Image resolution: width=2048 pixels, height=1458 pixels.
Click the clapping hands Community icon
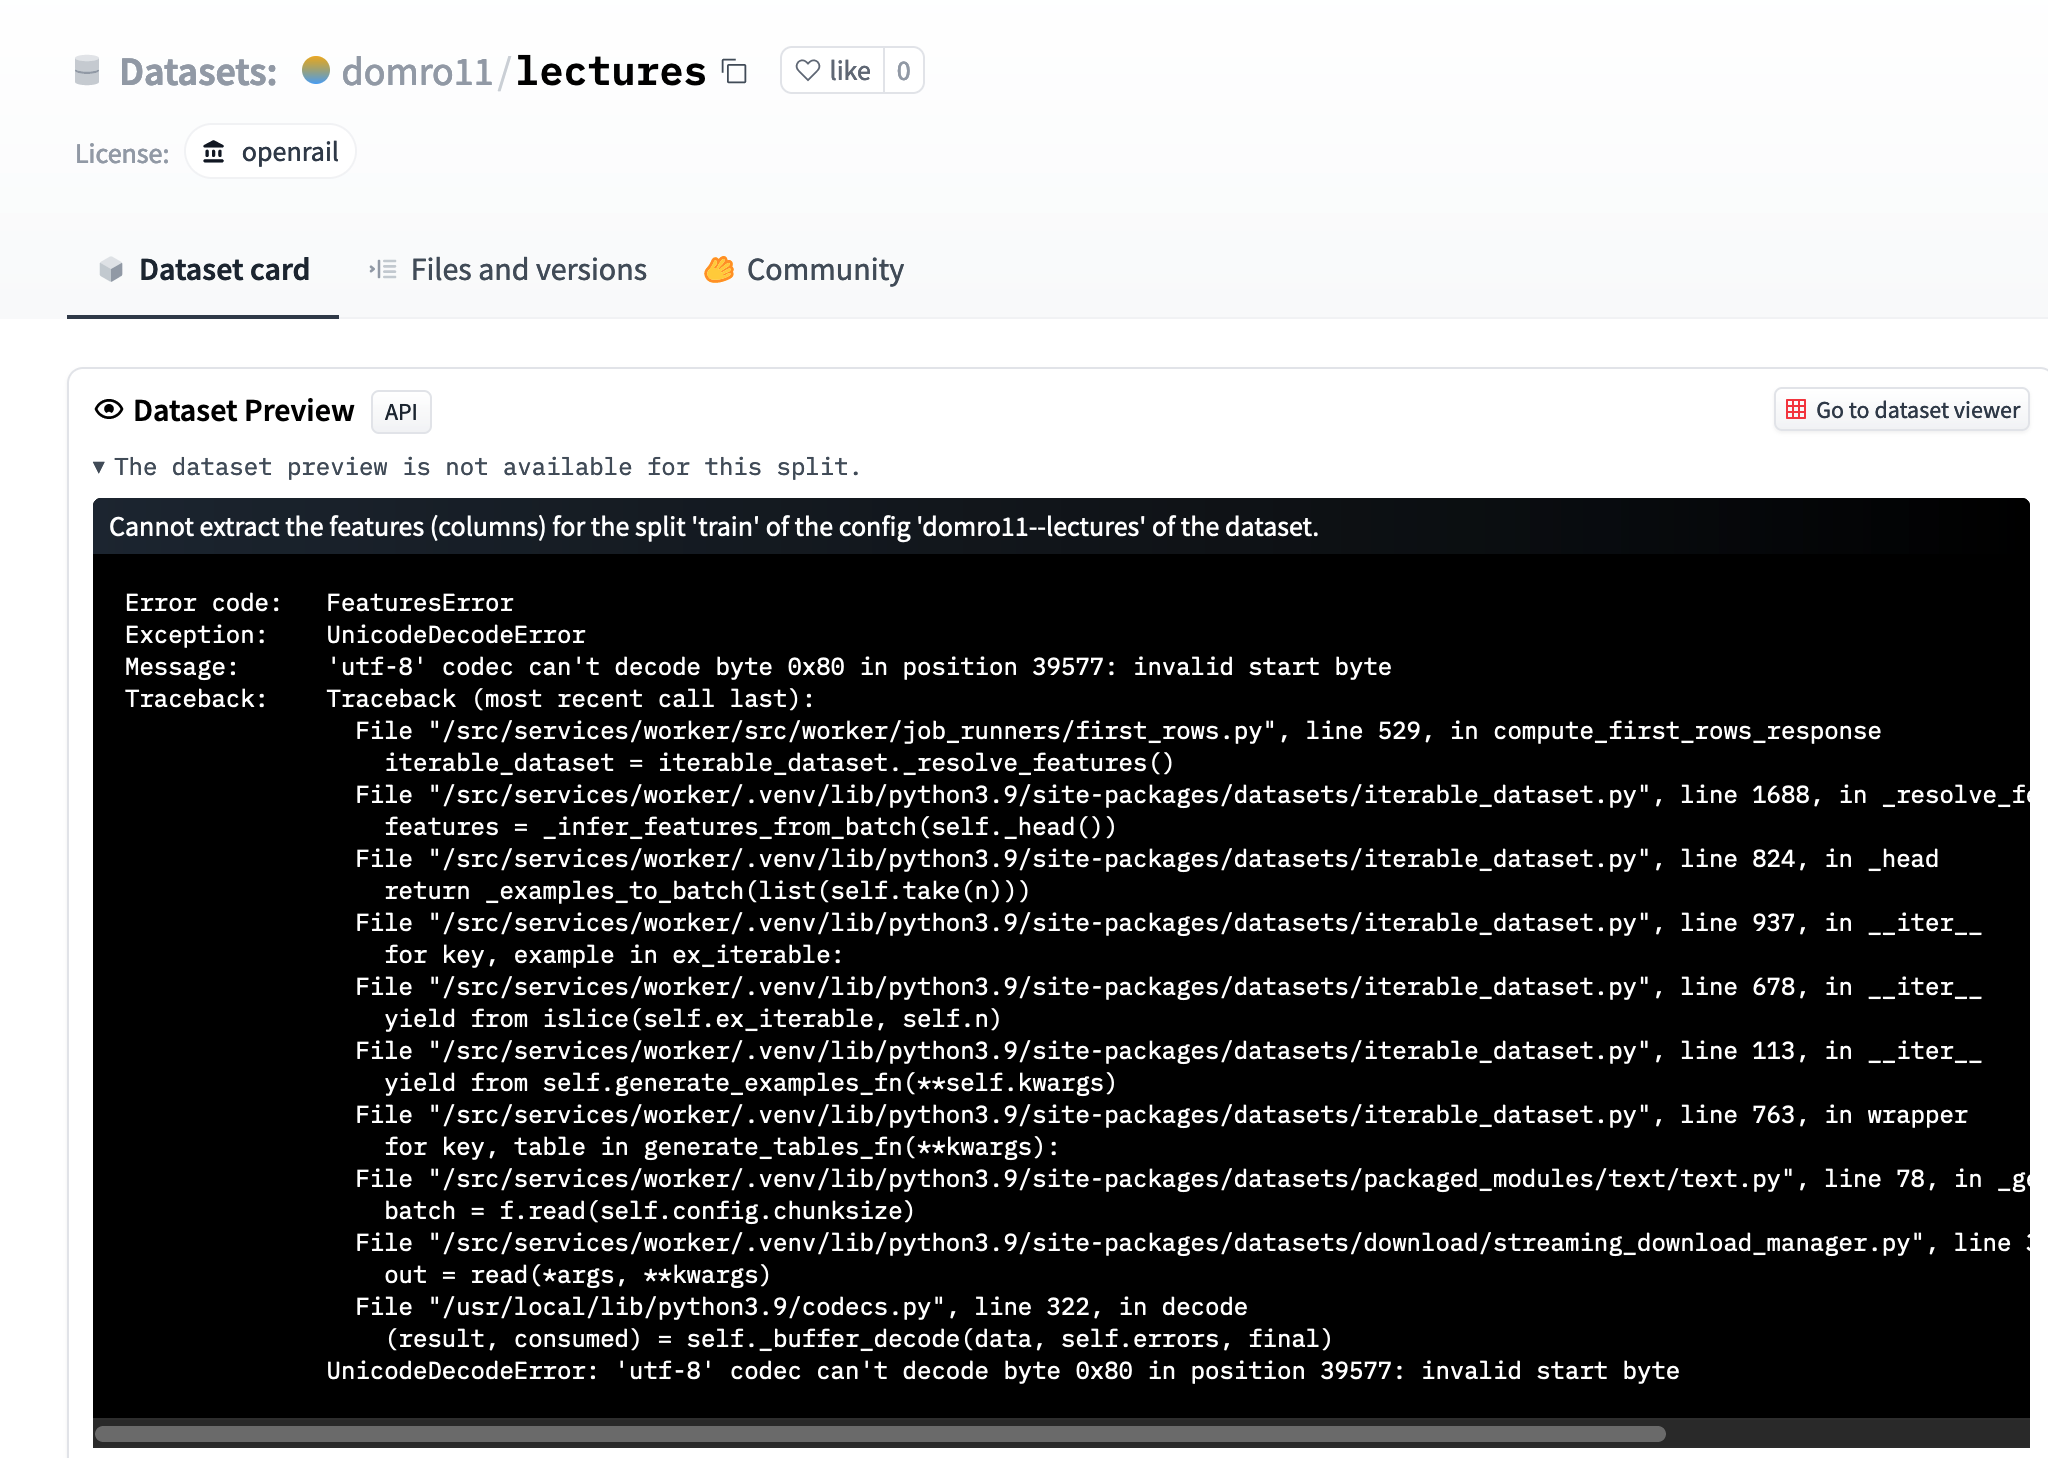(719, 268)
